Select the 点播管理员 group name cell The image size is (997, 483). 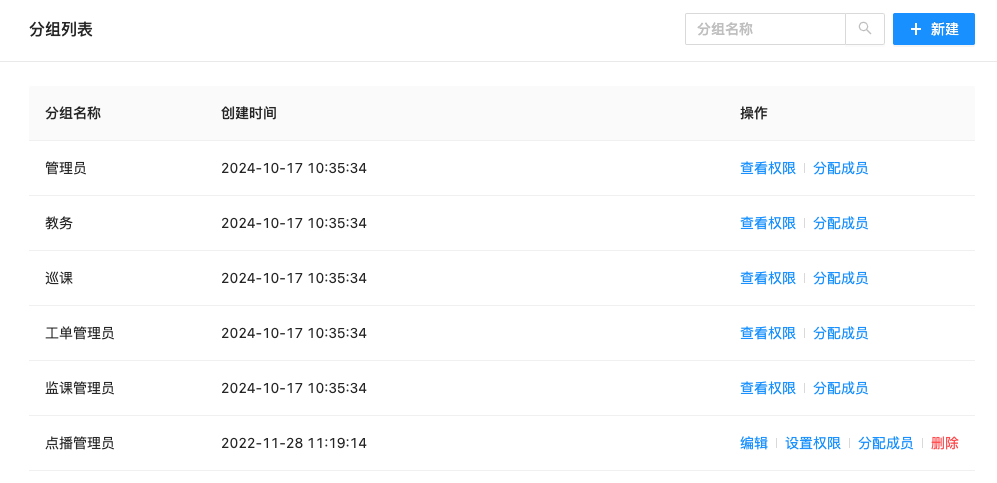[x=80, y=443]
